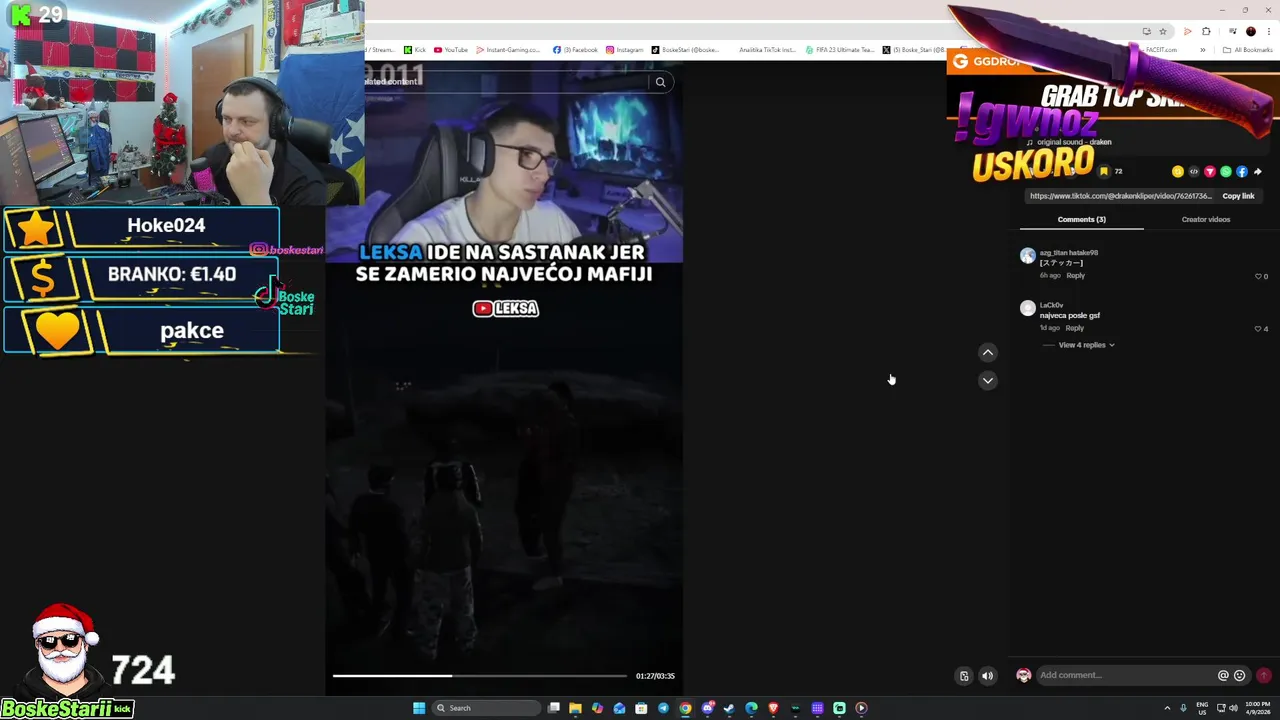1280x720 pixels.
Task: Open the emoji picker in comment box
Action: (x=1240, y=675)
